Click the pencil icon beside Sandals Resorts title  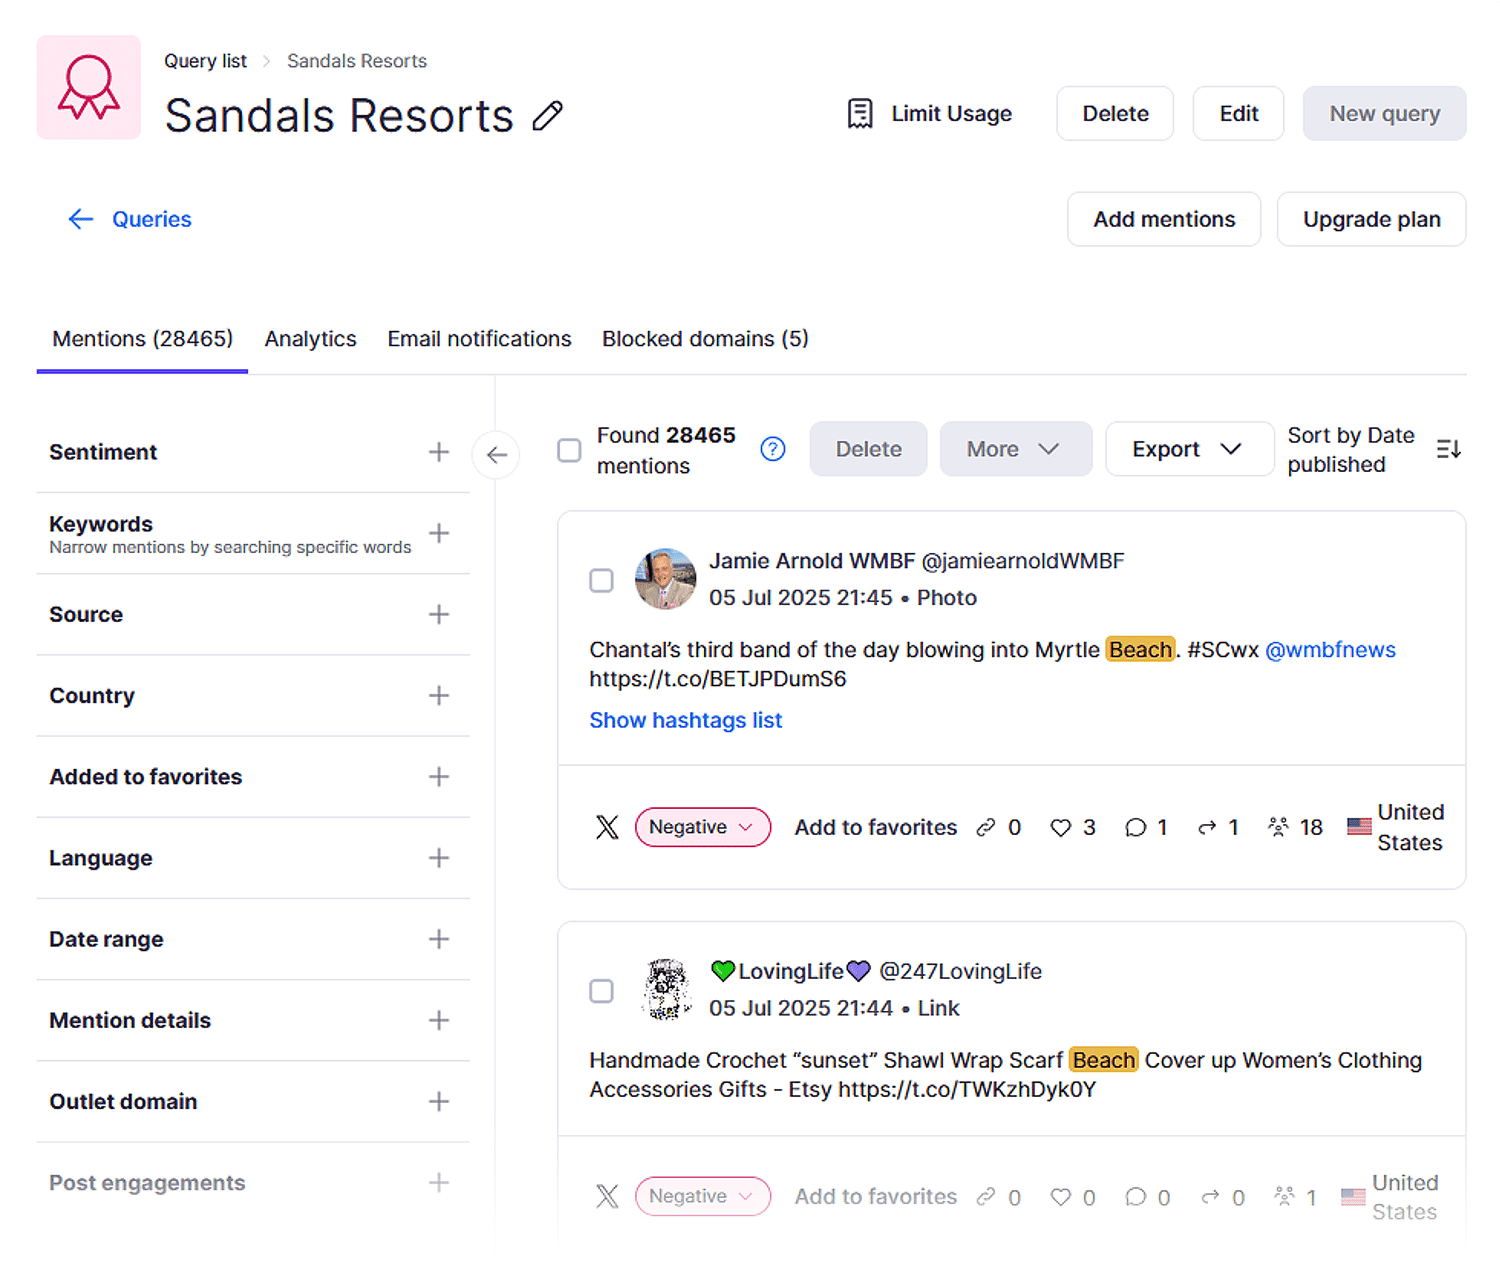[547, 116]
